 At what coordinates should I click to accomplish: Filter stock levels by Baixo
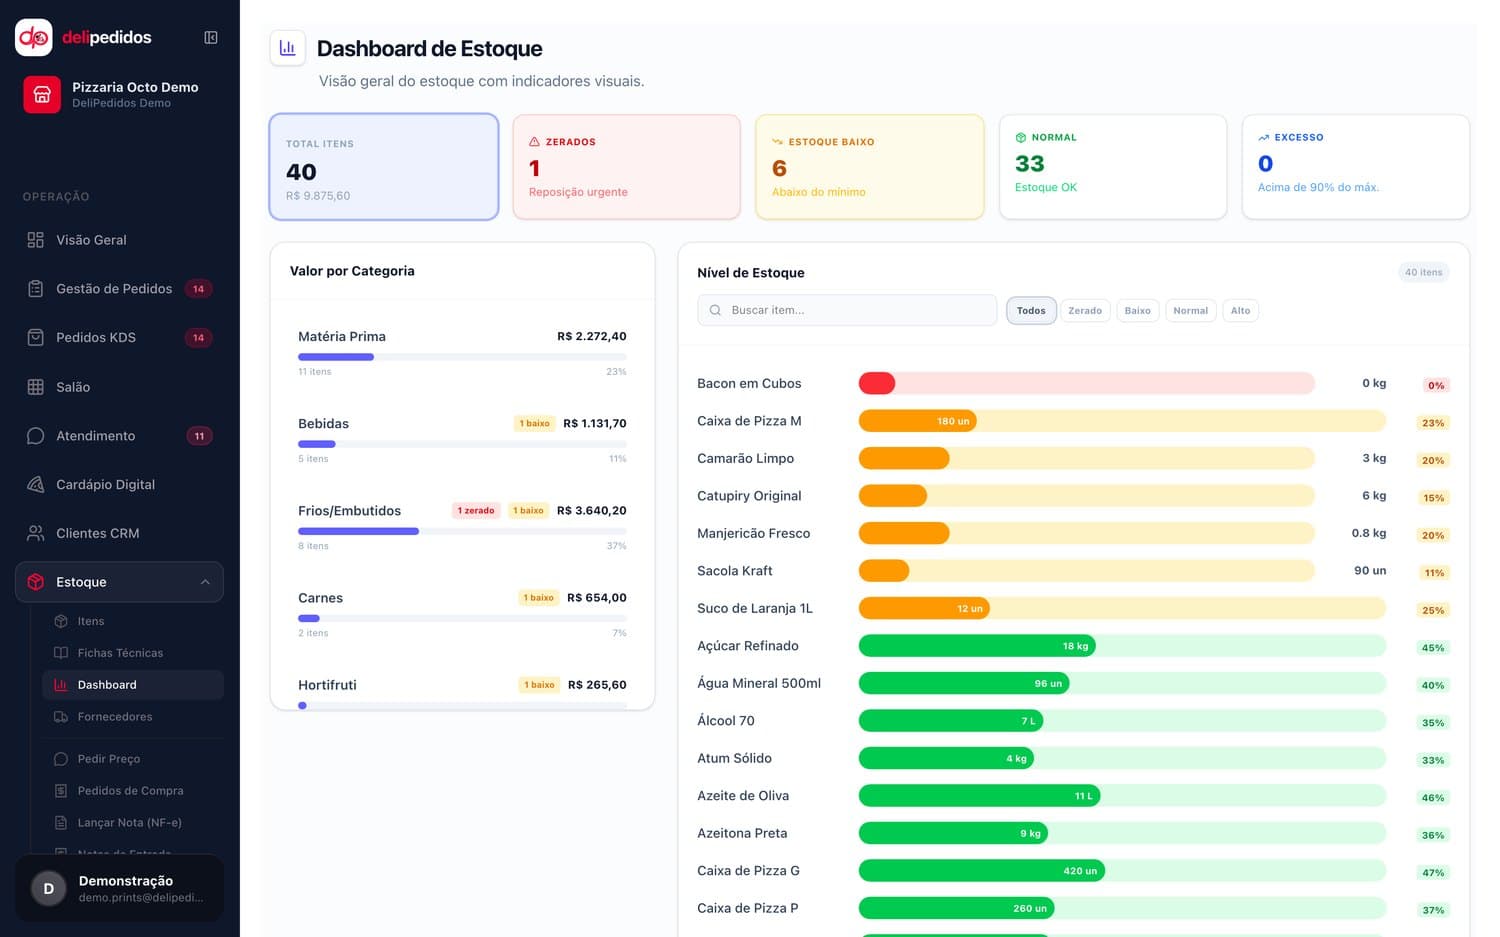(1137, 311)
